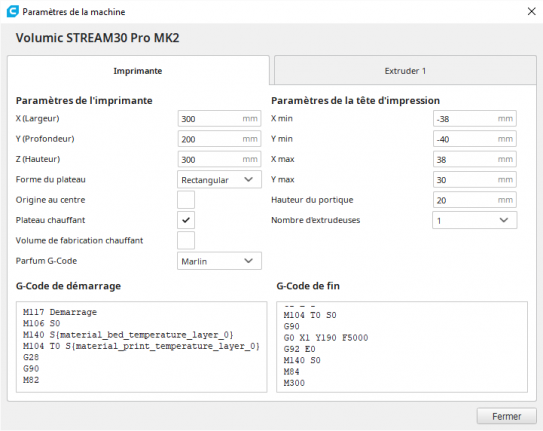The height and width of the screenshot is (431, 543).
Task: Open the Extruder 1 tab
Action: [x=405, y=71]
